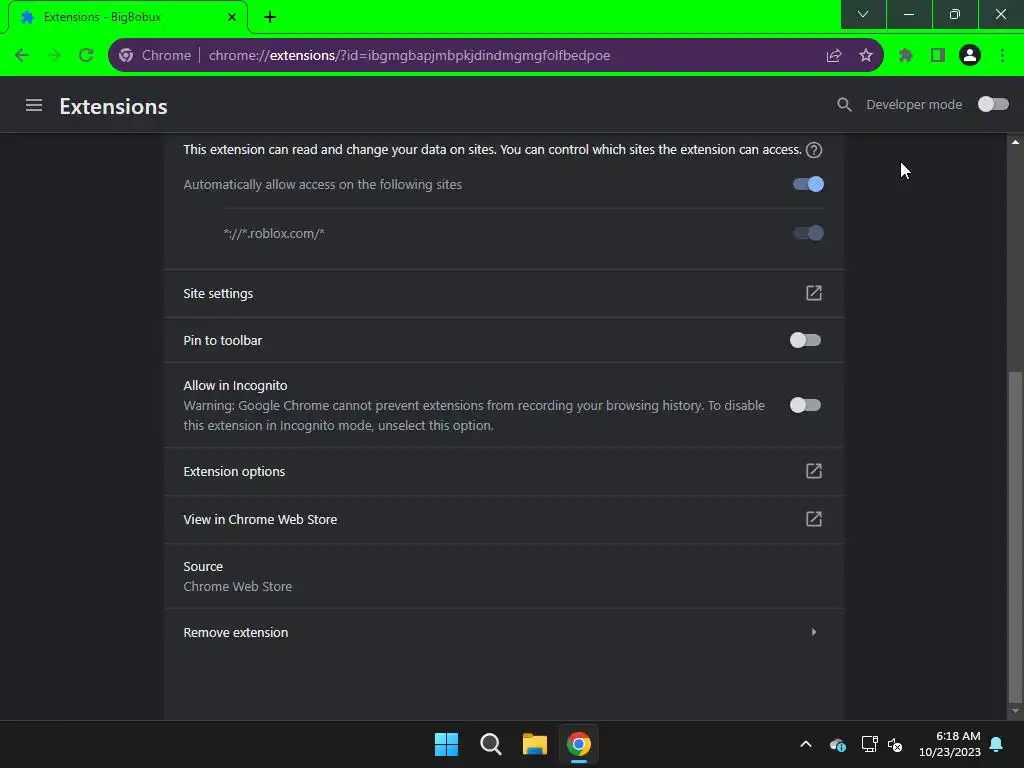
Task: Open Windows Start menu
Action: (447, 744)
